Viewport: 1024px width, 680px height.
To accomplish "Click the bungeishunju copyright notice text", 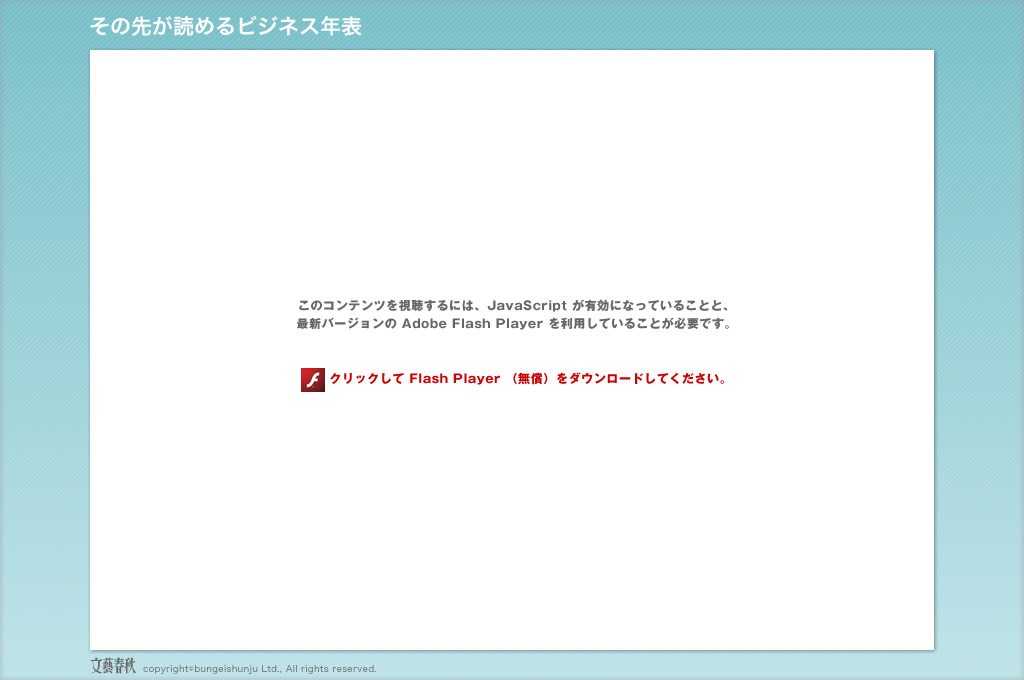I will tap(260, 669).
